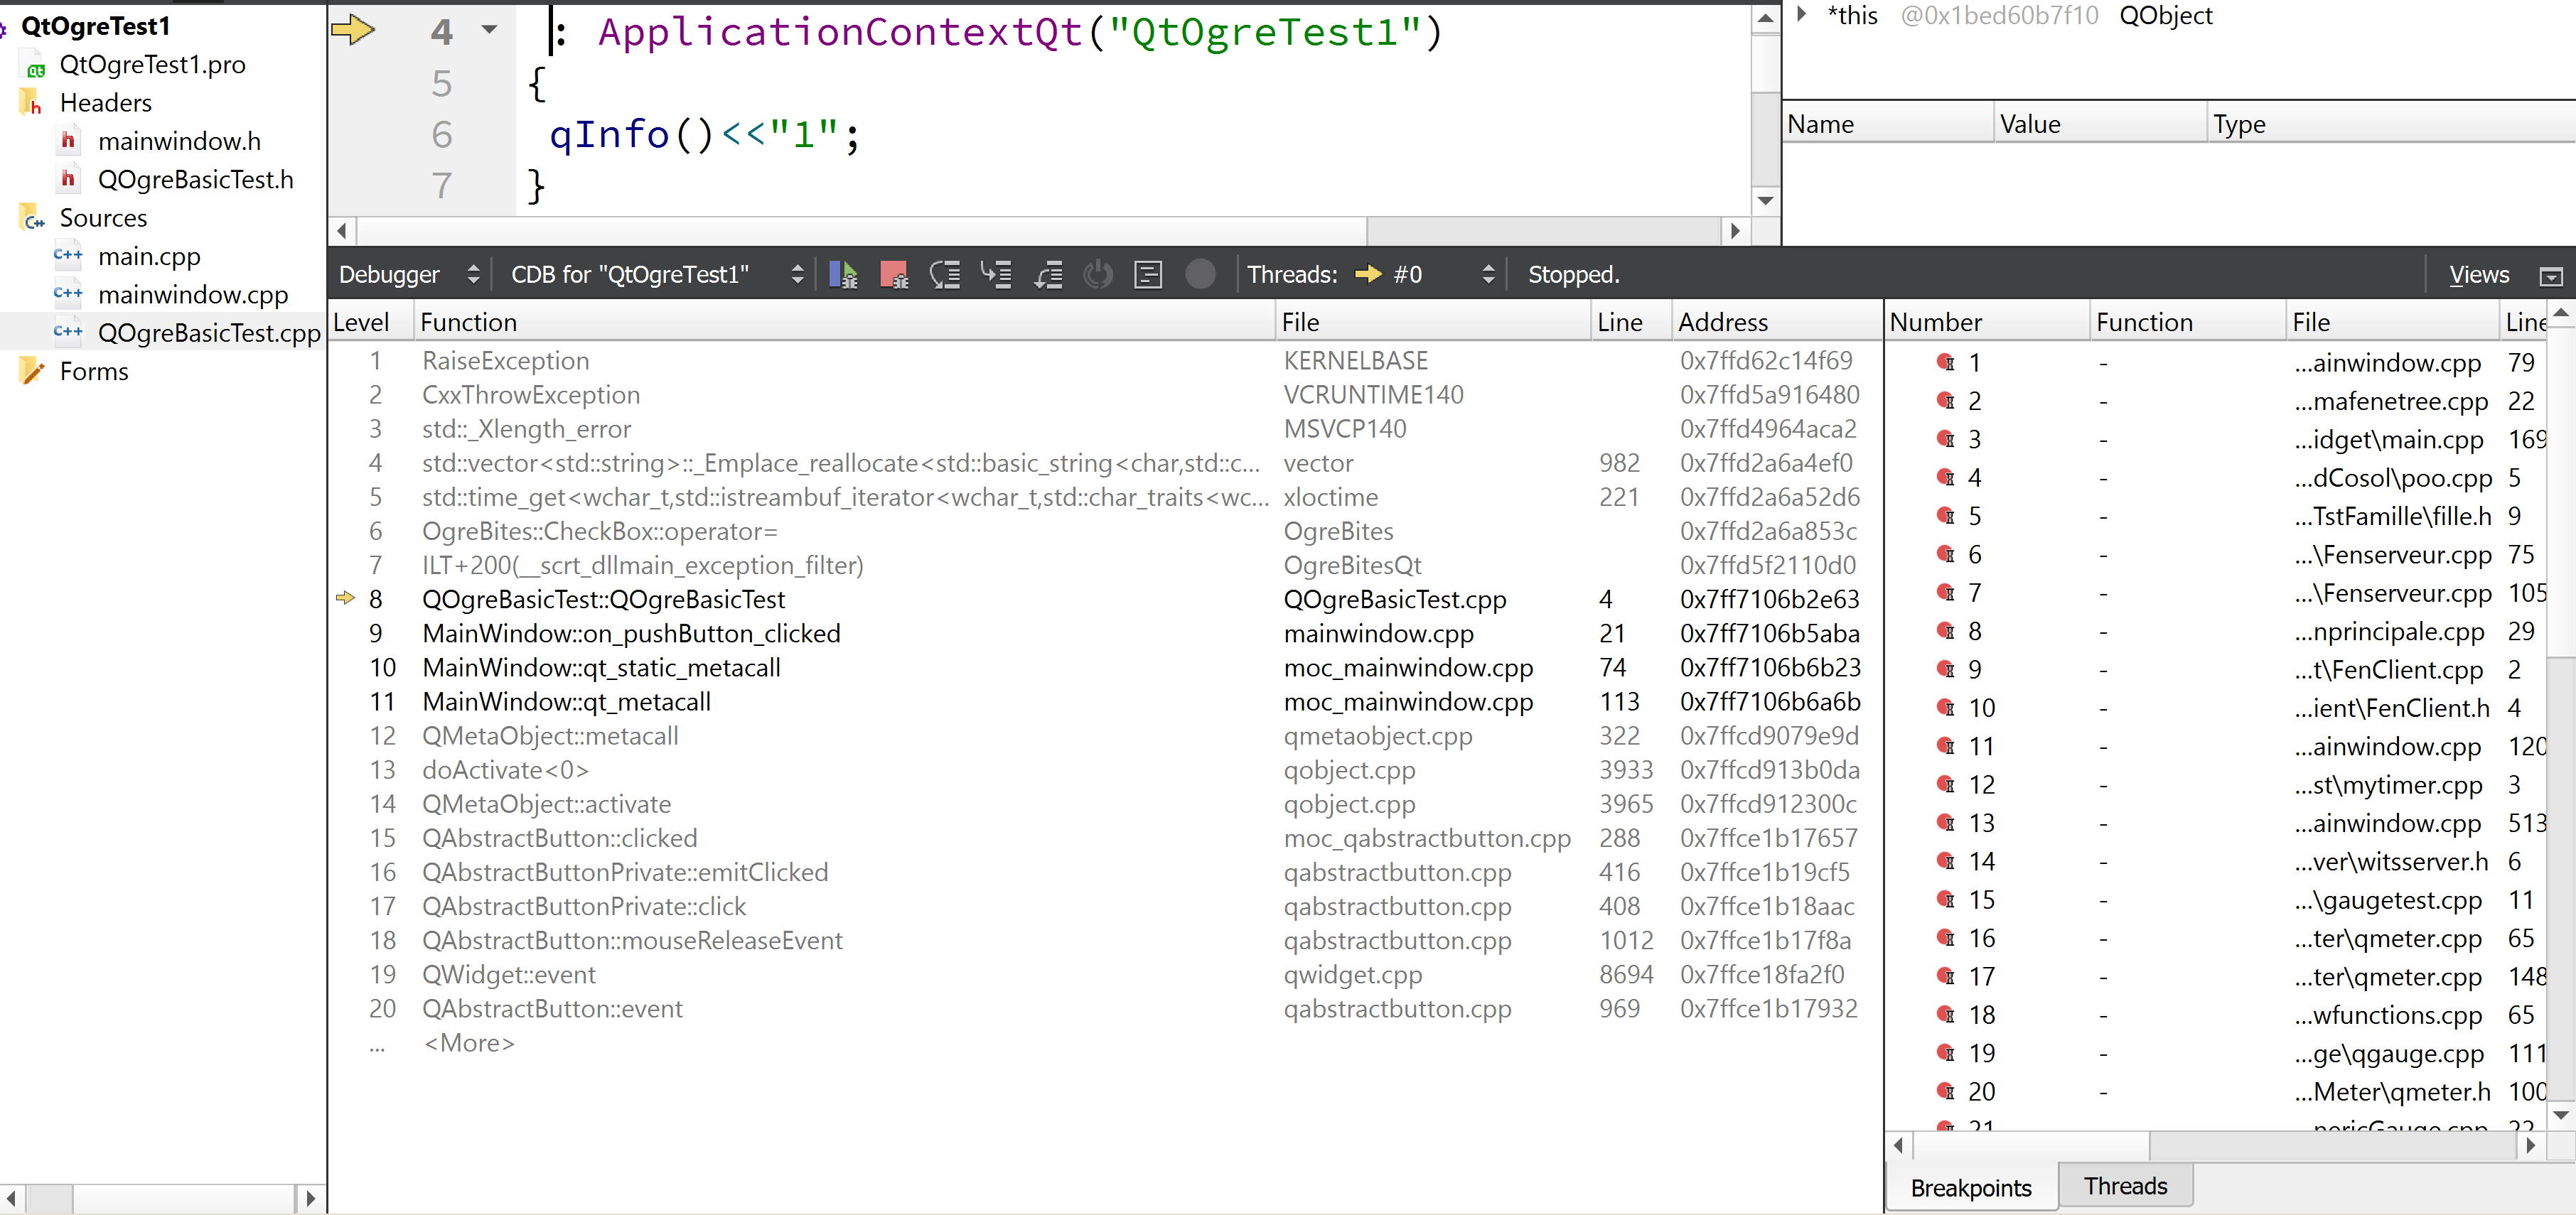The image size is (2576, 1215).
Task: Switch to the Threads tab
Action: click(2125, 1186)
